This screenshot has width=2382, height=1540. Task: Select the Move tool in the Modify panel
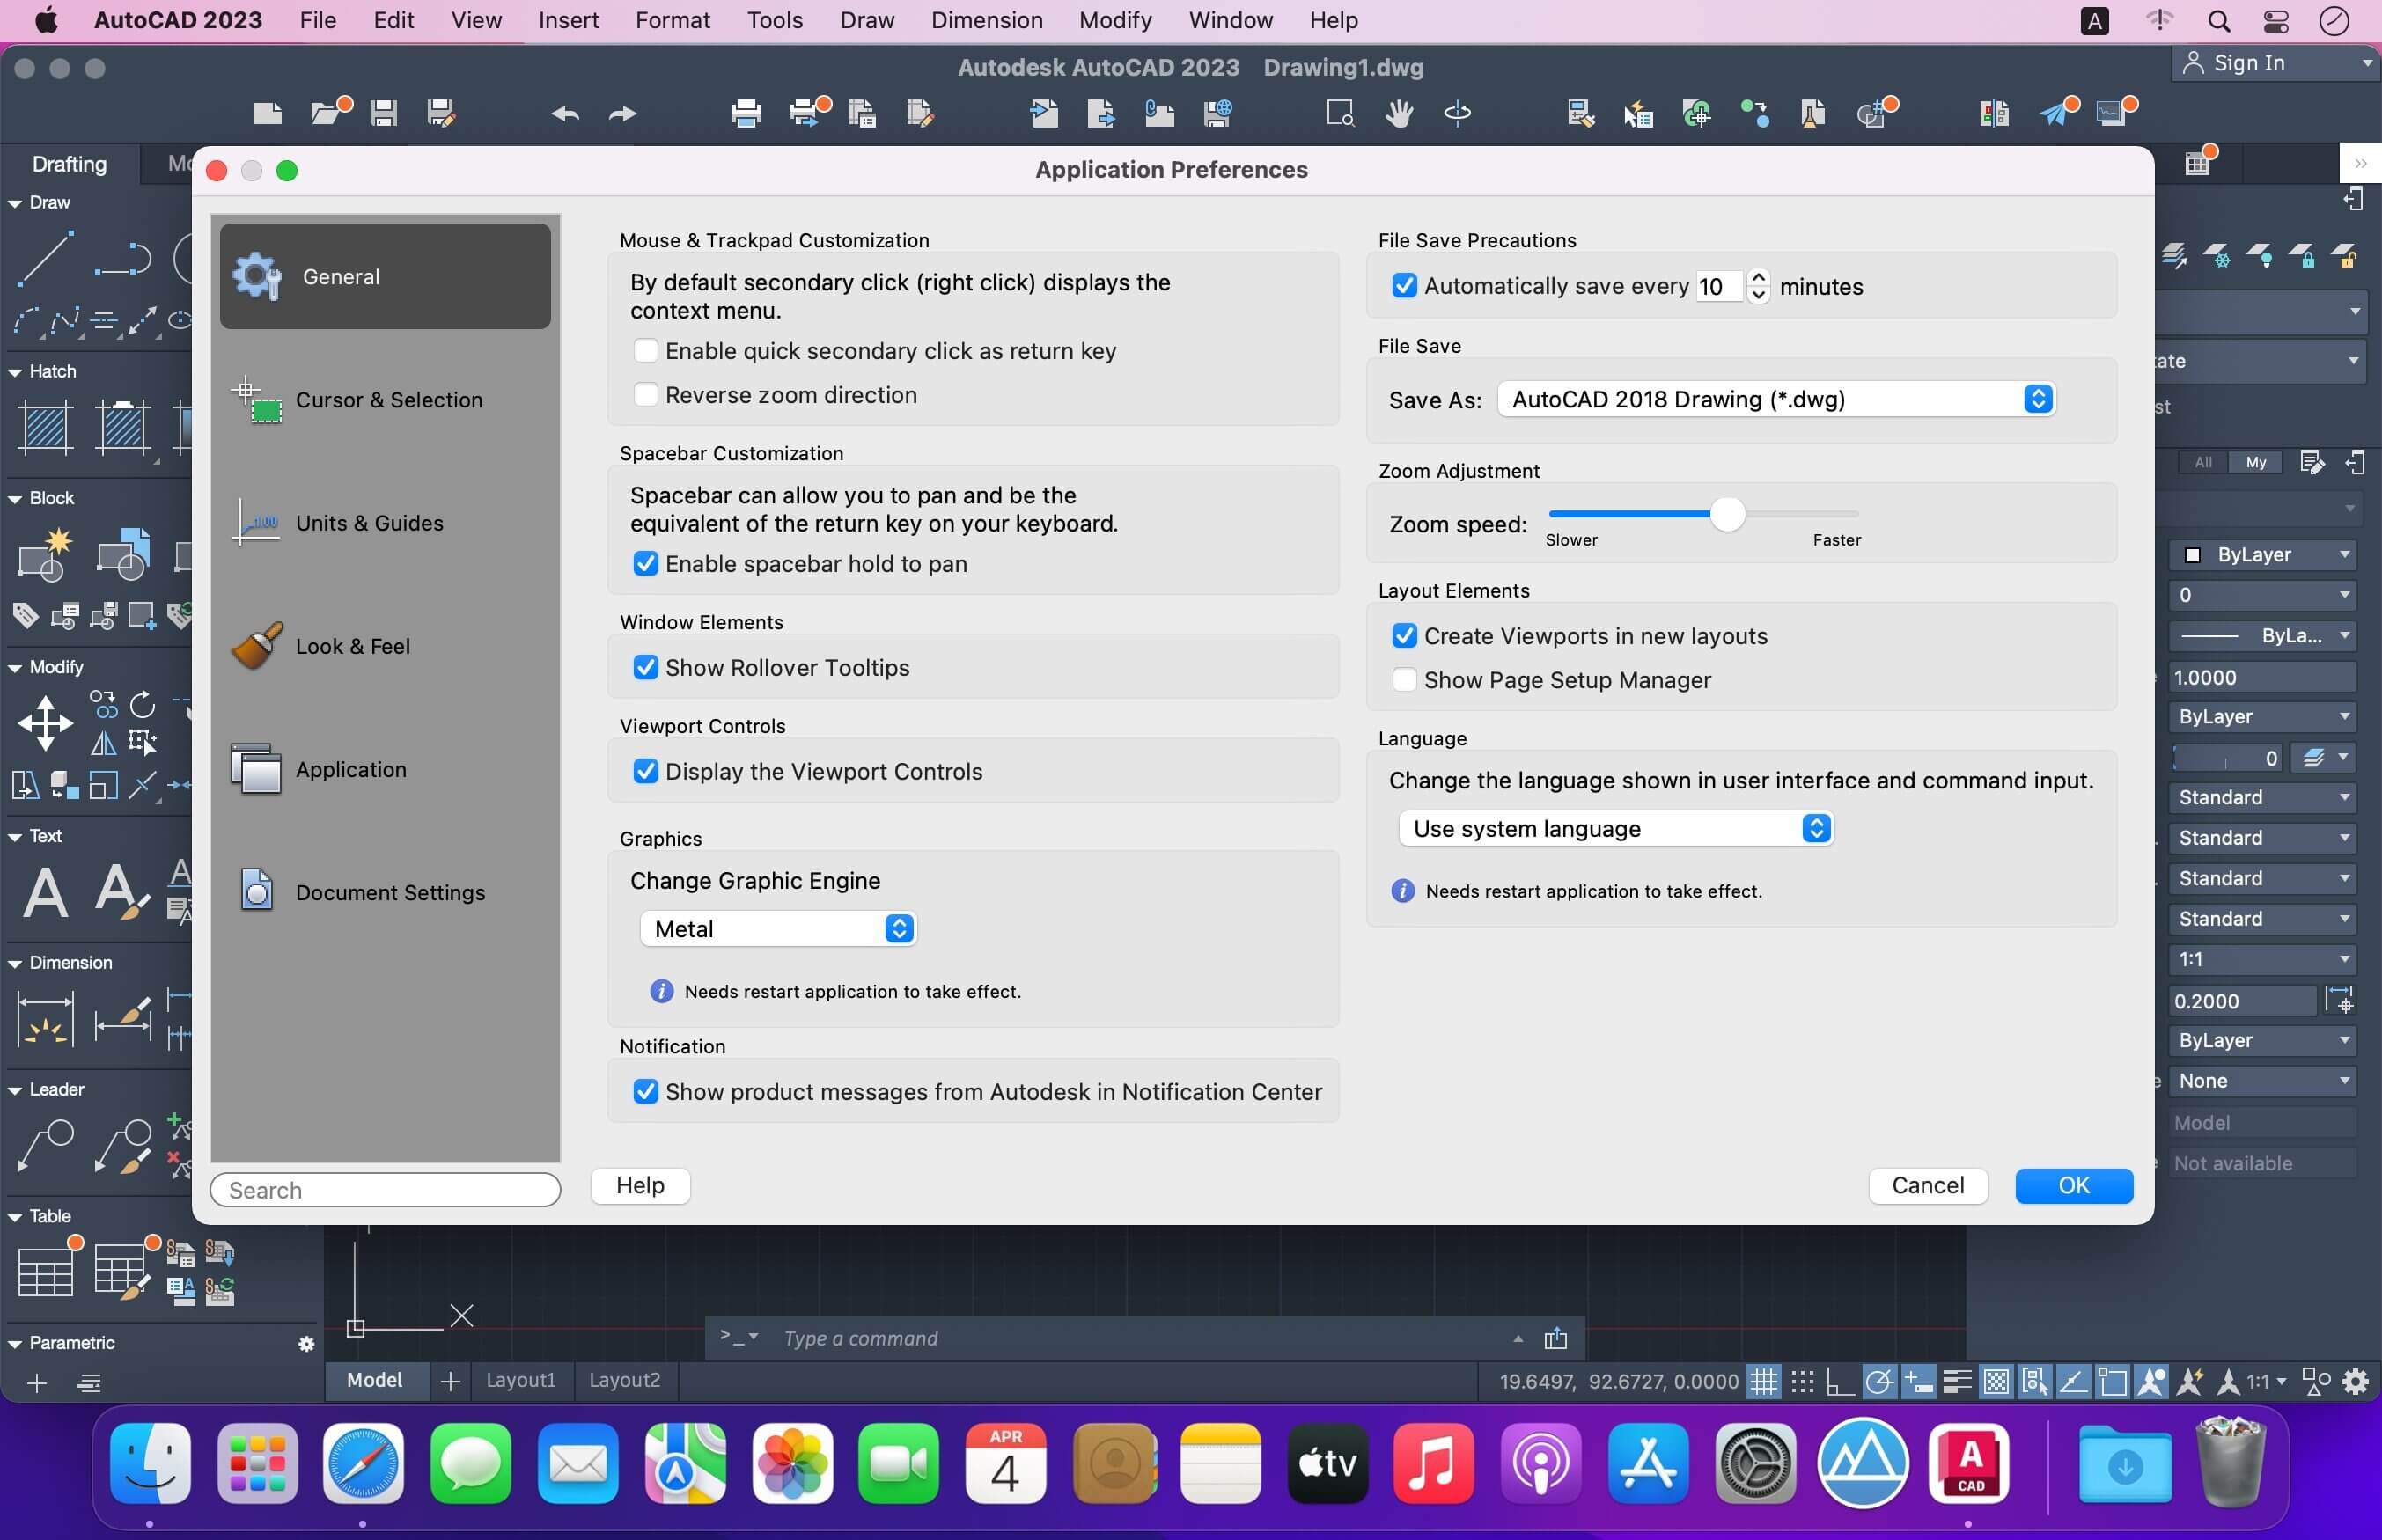click(x=45, y=722)
